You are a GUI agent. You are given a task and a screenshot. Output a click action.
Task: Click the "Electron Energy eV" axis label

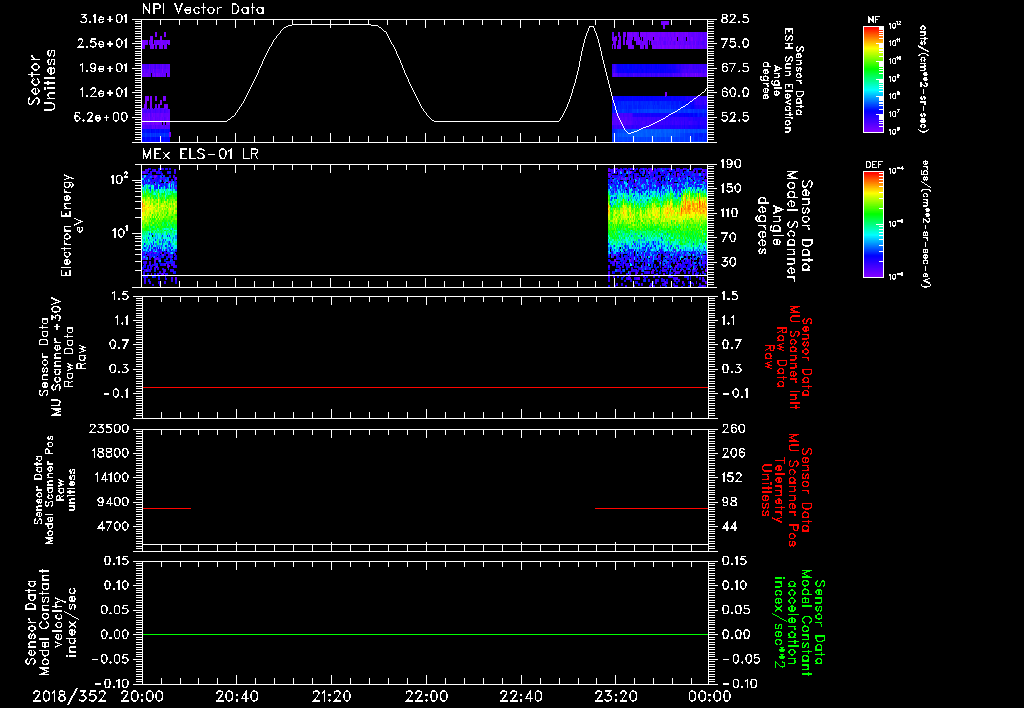point(73,225)
